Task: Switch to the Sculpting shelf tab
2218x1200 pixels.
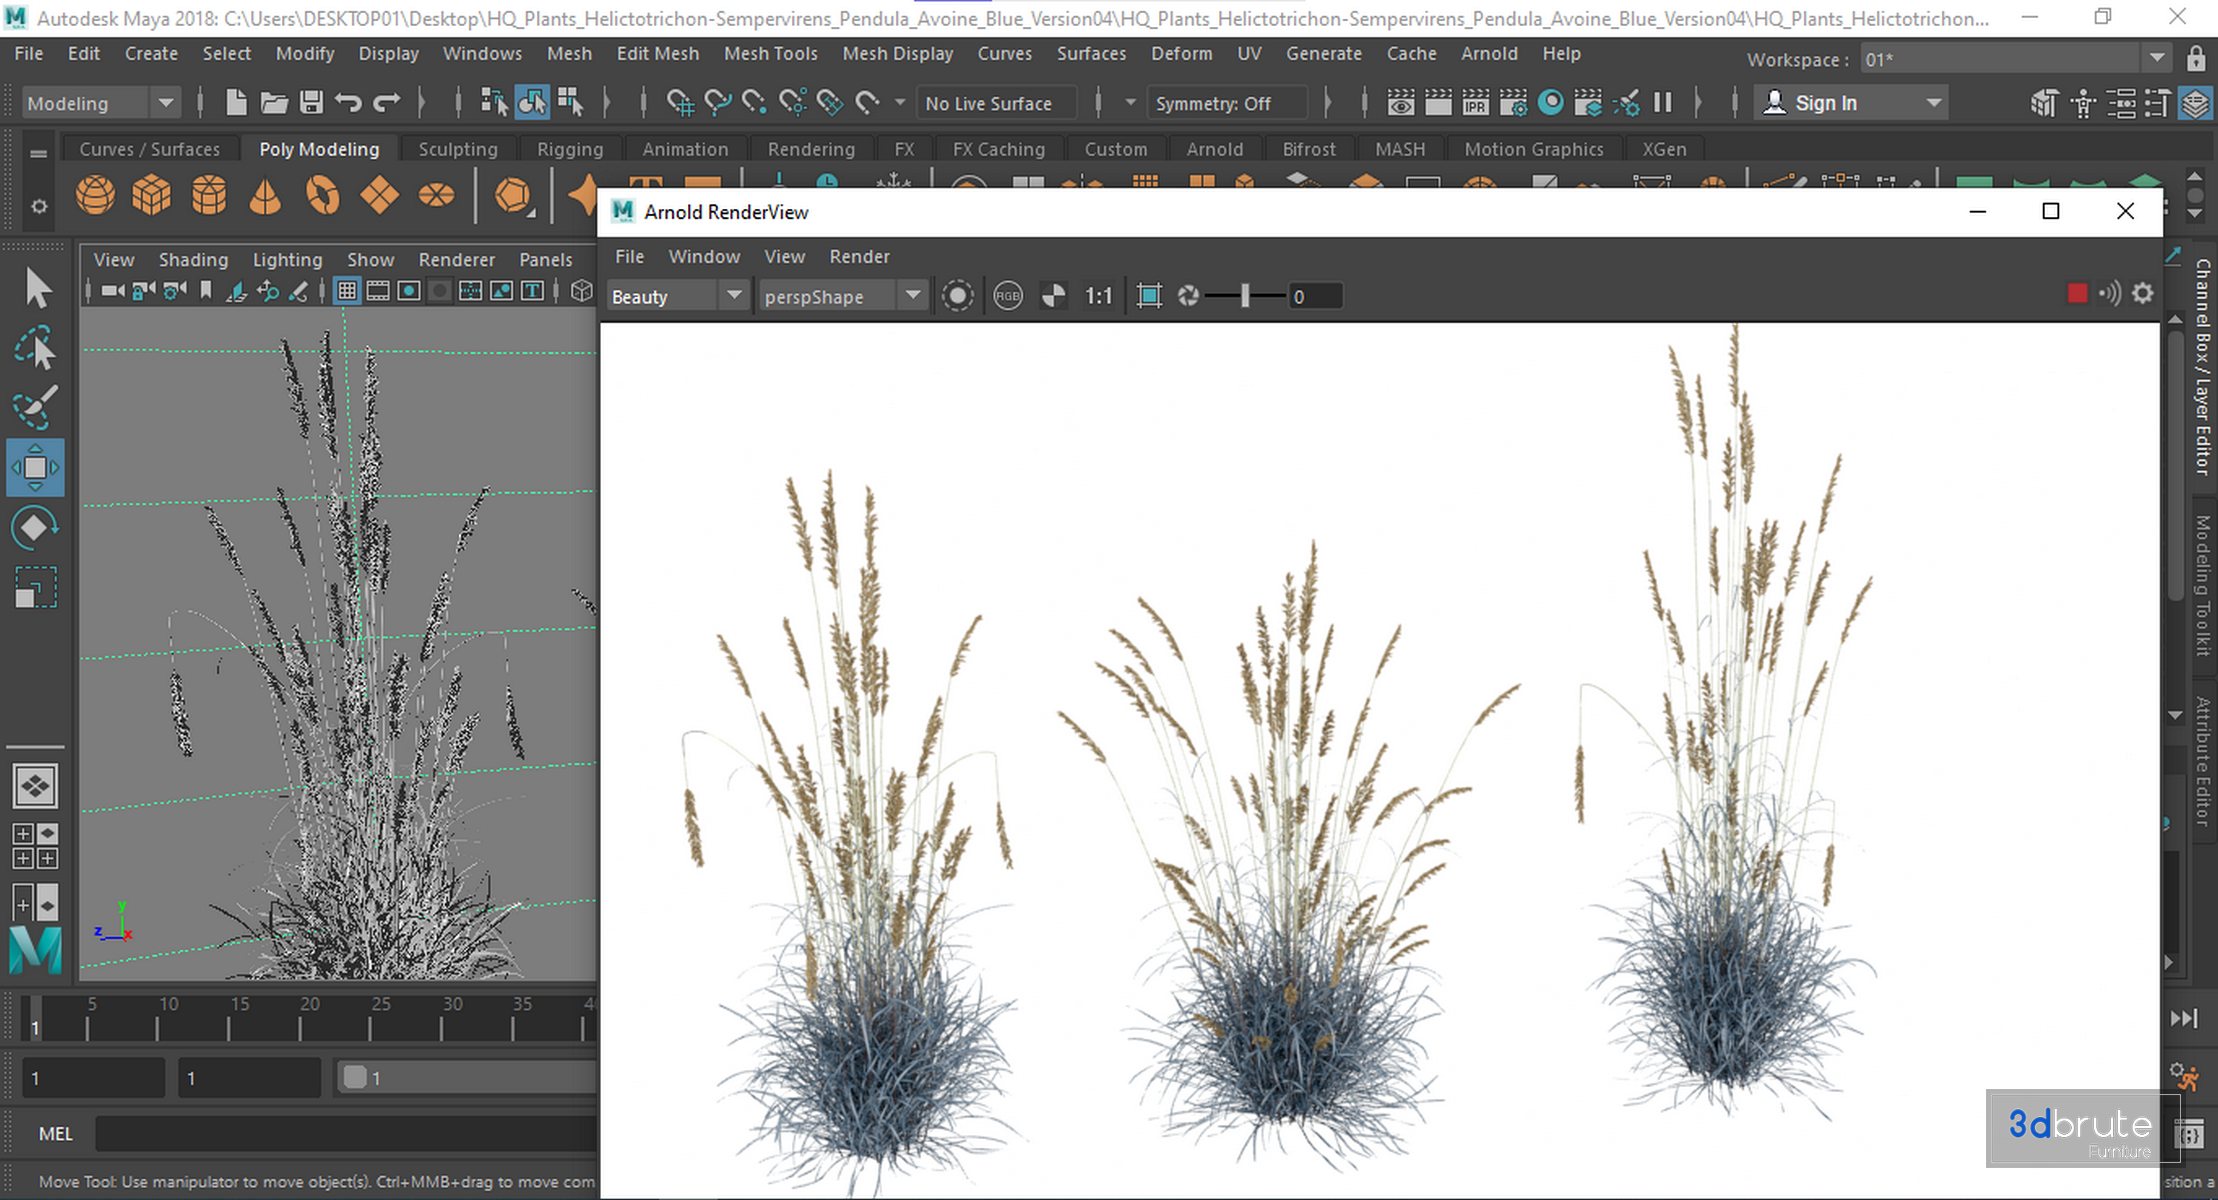Action: 457,149
